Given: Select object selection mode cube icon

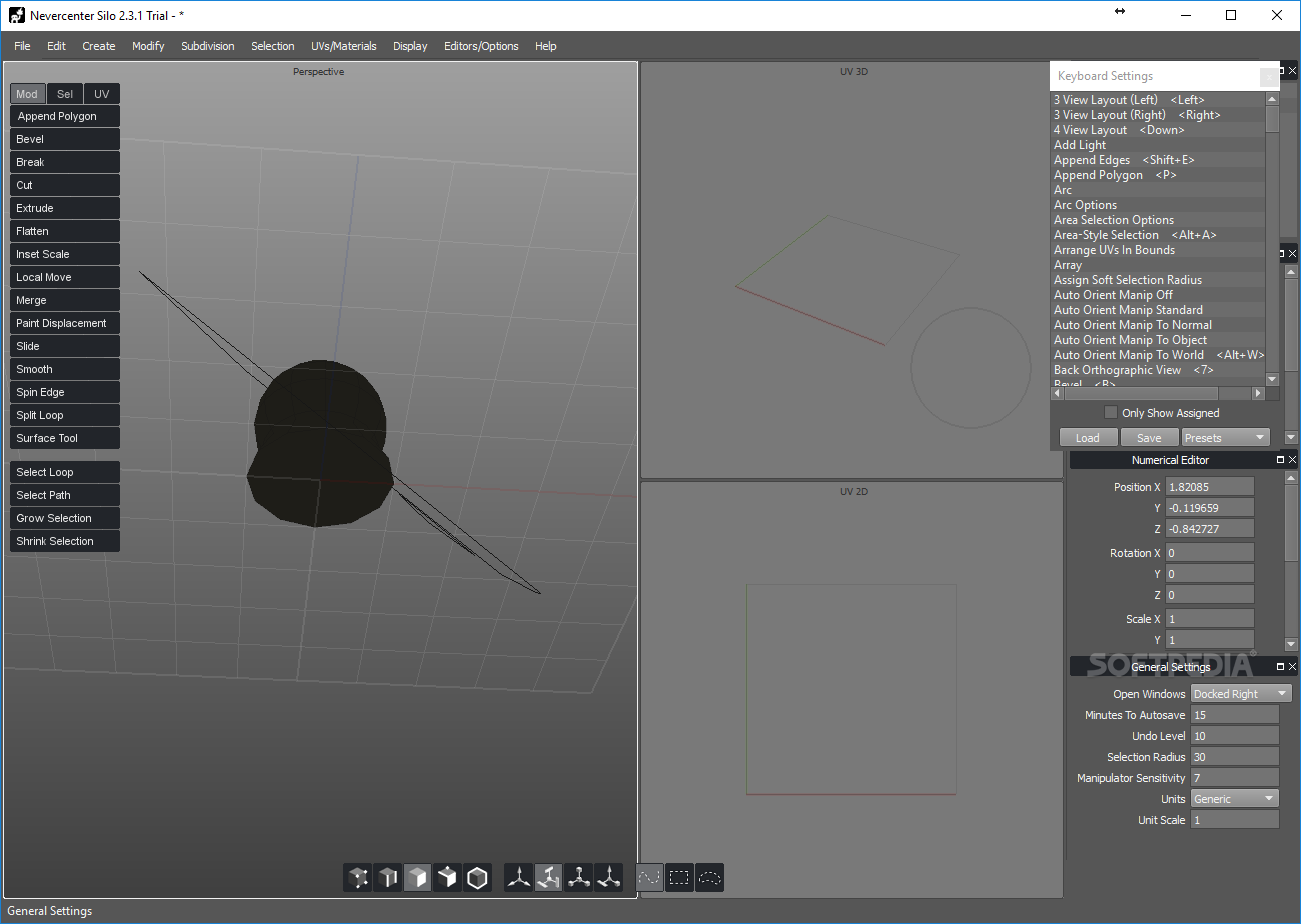Looking at the screenshot, I should coord(448,878).
